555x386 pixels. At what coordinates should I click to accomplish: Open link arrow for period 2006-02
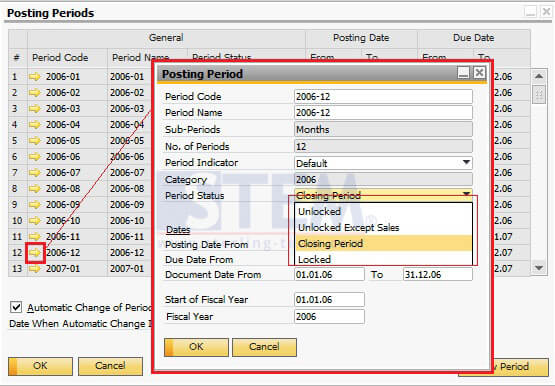click(x=35, y=93)
